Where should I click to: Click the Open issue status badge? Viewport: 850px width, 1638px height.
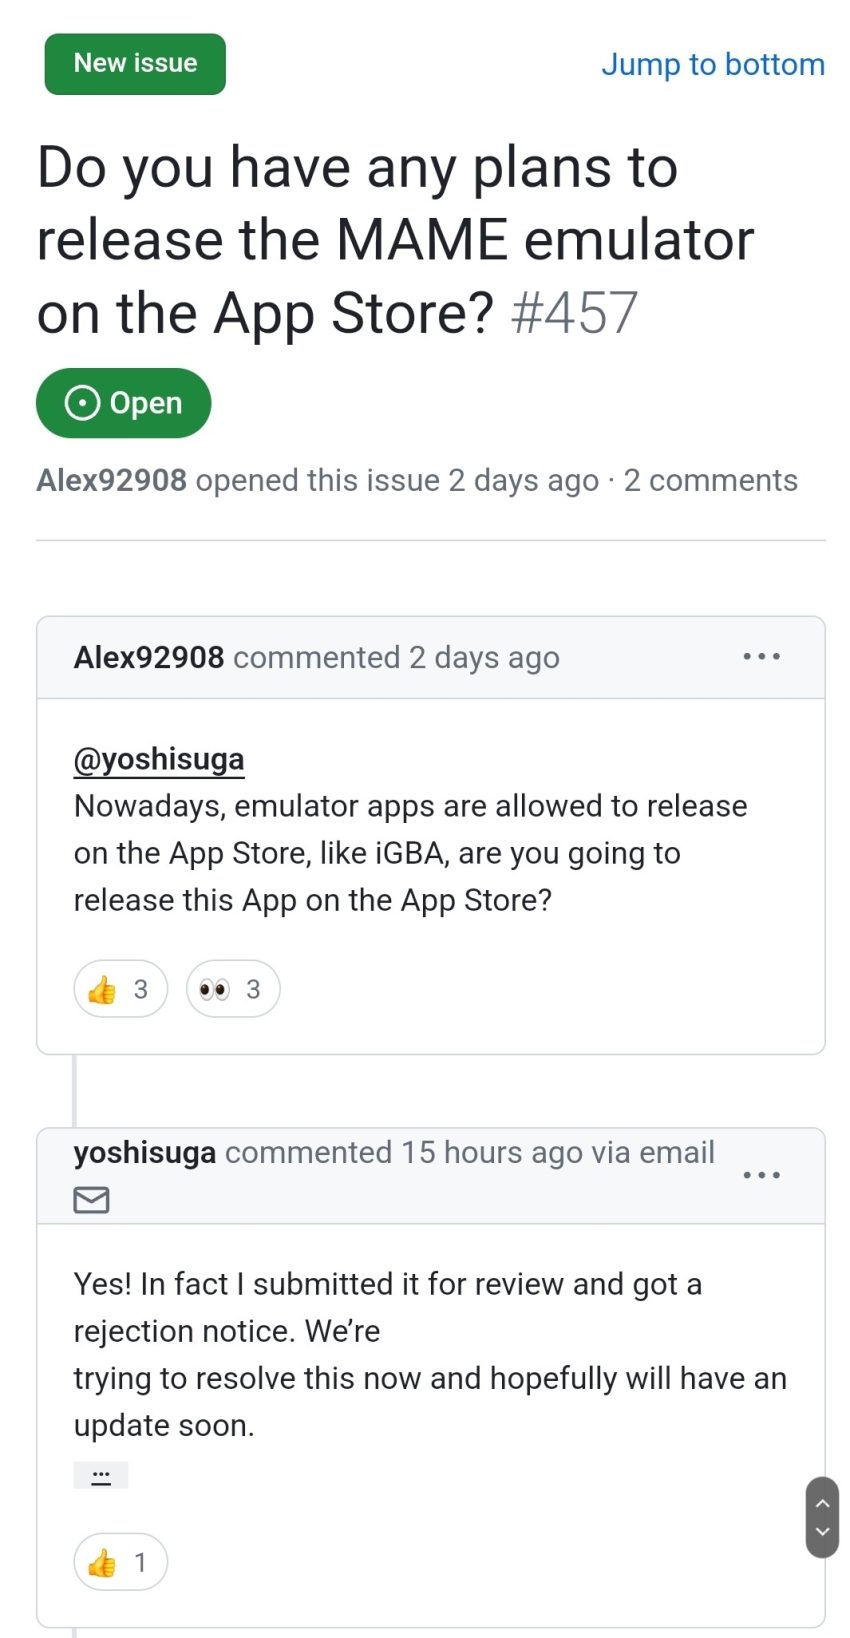point(124,403)
